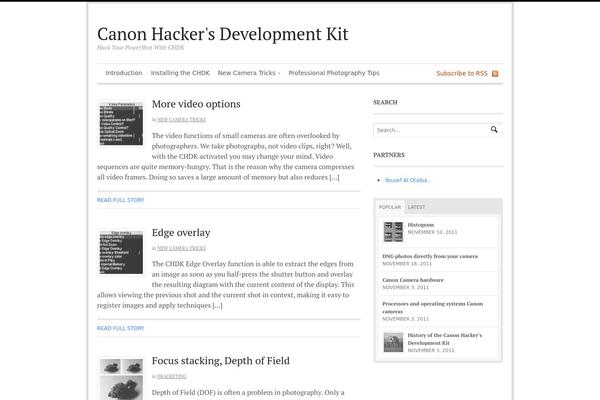
Task: Open More video options article title
Action: pyautogui.click(x=196, y=104)
